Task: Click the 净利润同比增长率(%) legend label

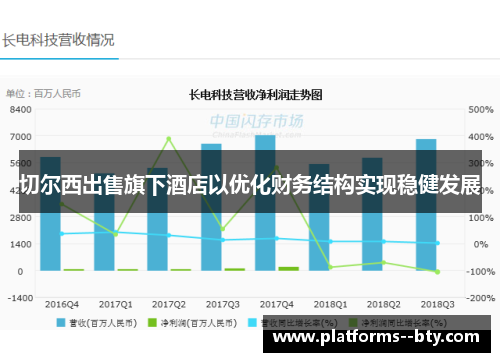Action: click(404, 323)
